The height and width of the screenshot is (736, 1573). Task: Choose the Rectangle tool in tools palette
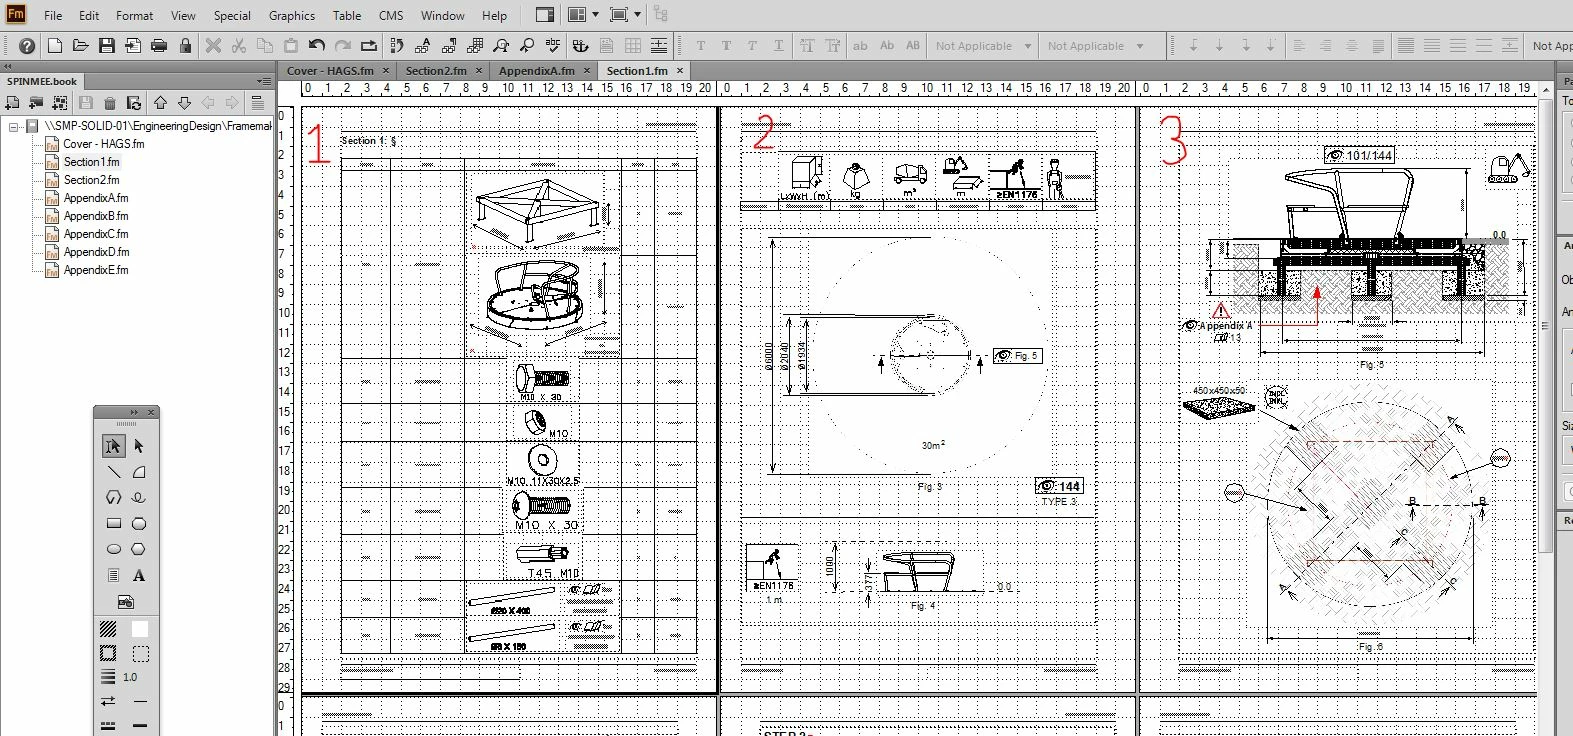click(x=113, y=523)
